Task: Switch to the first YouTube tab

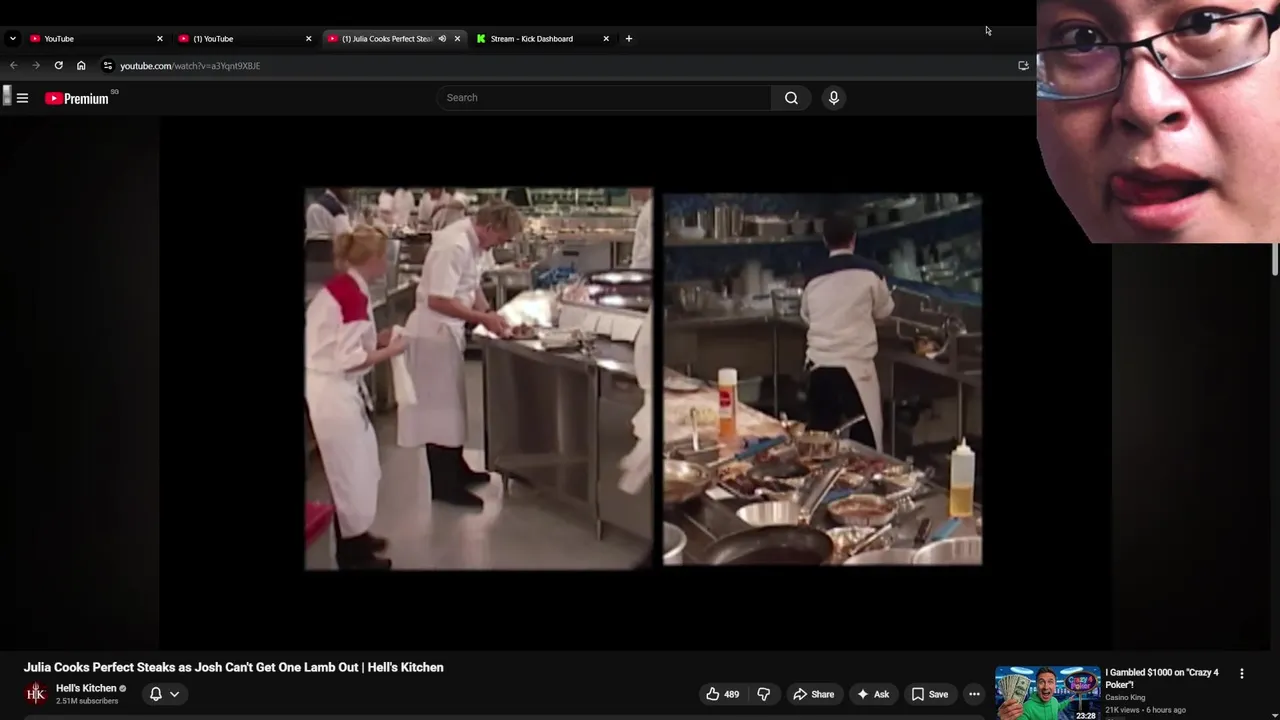Action: click(95, 38)
